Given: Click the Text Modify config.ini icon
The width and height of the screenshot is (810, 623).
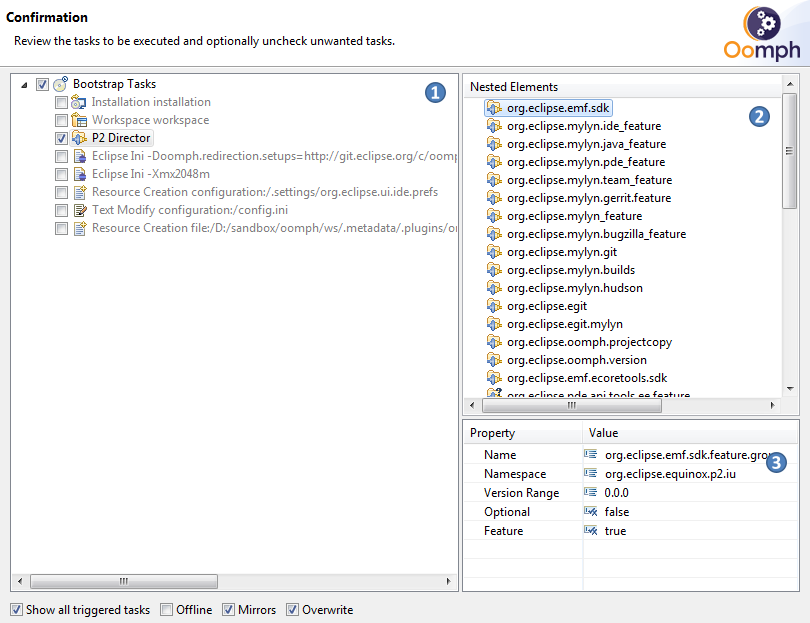Looking at the screenshot, I should pos(79,210).
